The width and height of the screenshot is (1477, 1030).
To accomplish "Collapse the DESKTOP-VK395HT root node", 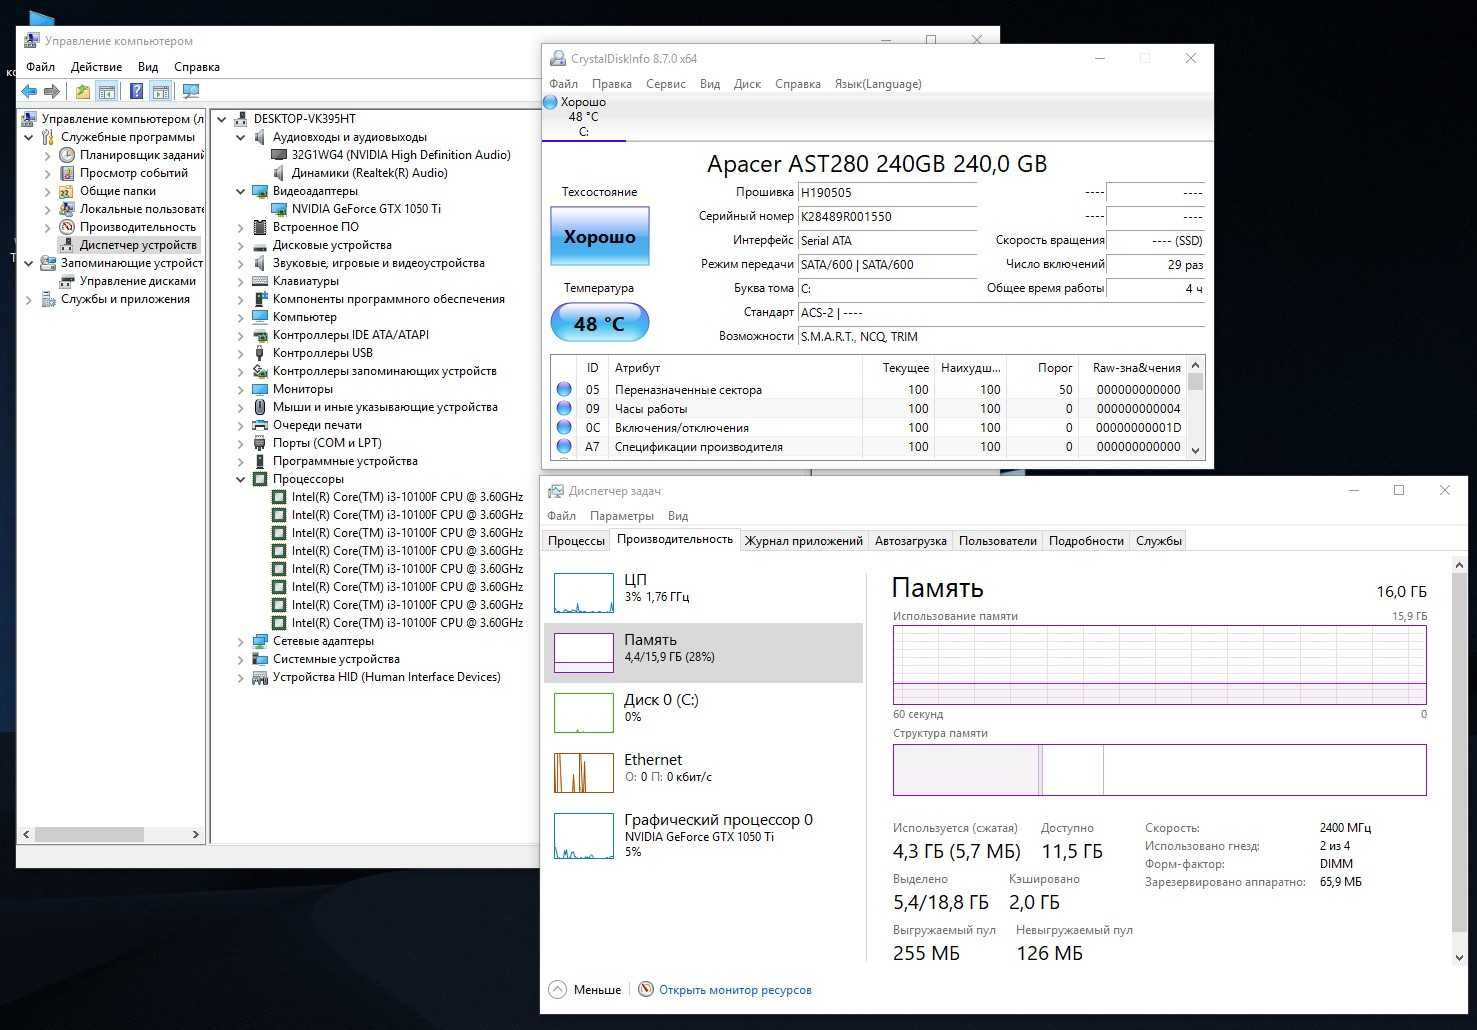I will (x=222, y=119).
